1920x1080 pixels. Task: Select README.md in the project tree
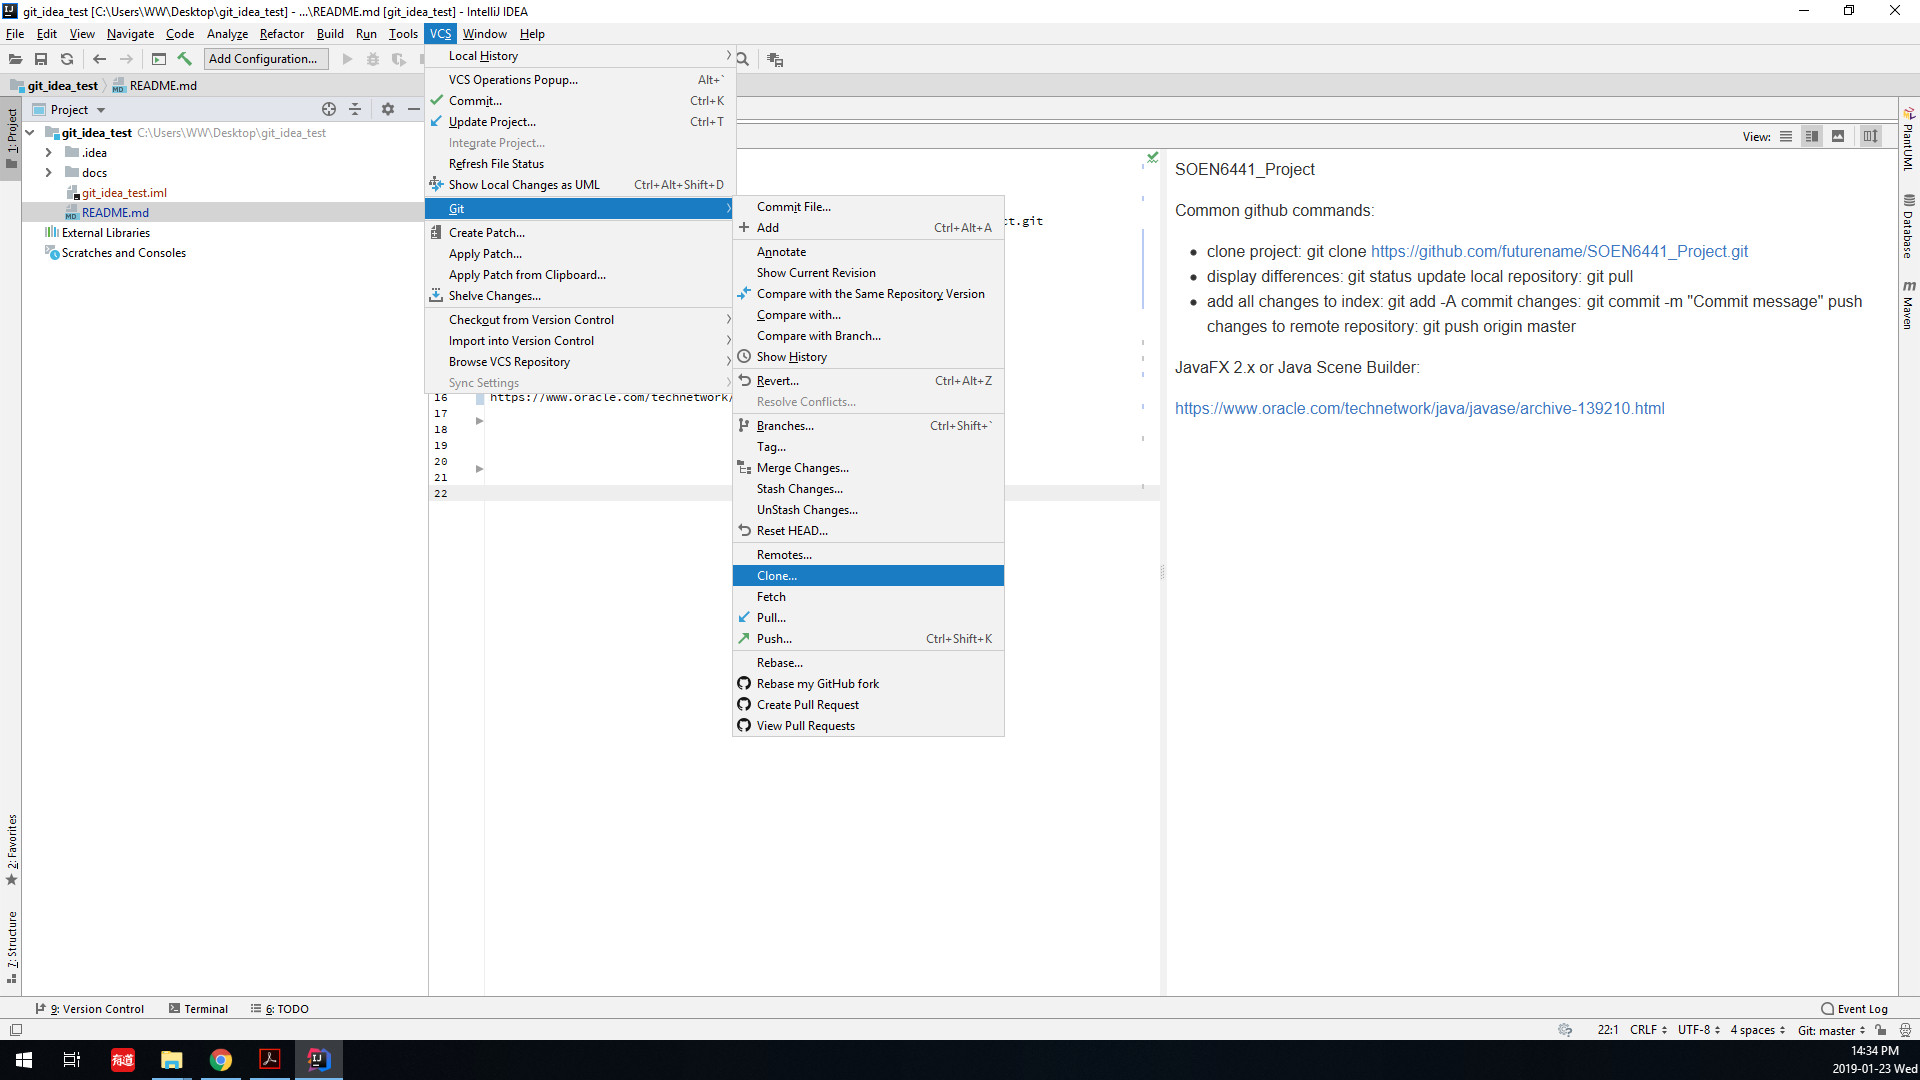[115, 213]
